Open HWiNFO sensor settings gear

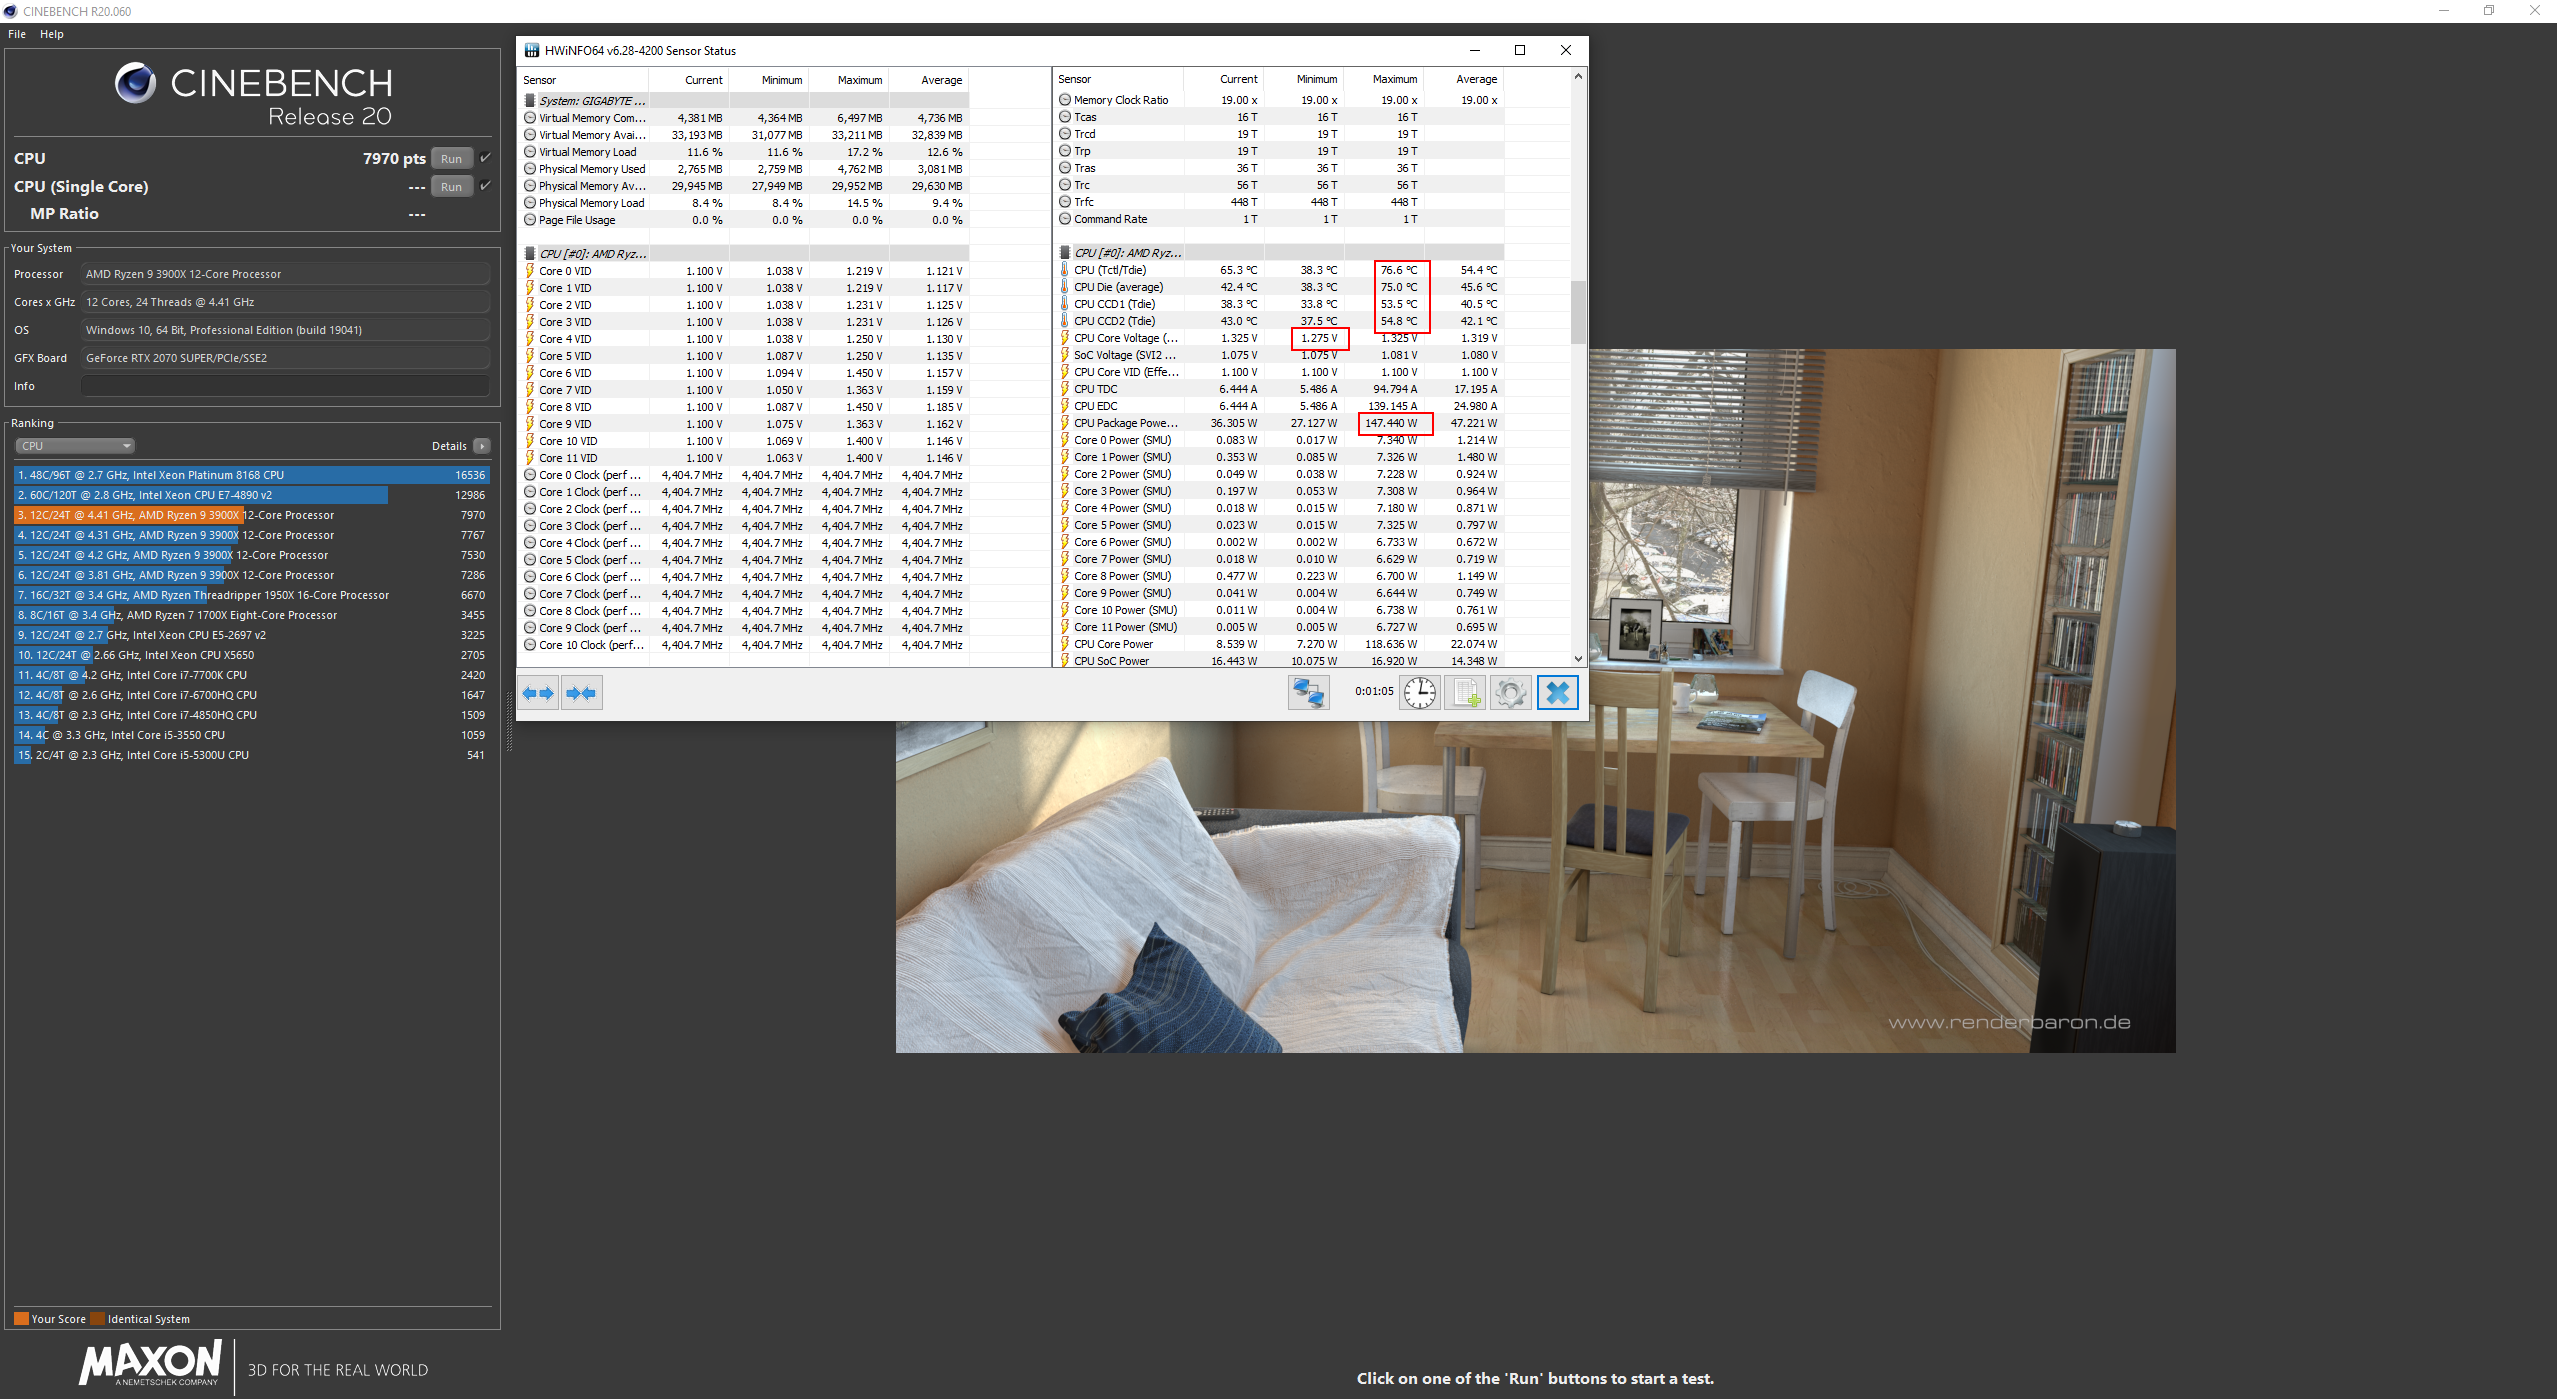1510,693
